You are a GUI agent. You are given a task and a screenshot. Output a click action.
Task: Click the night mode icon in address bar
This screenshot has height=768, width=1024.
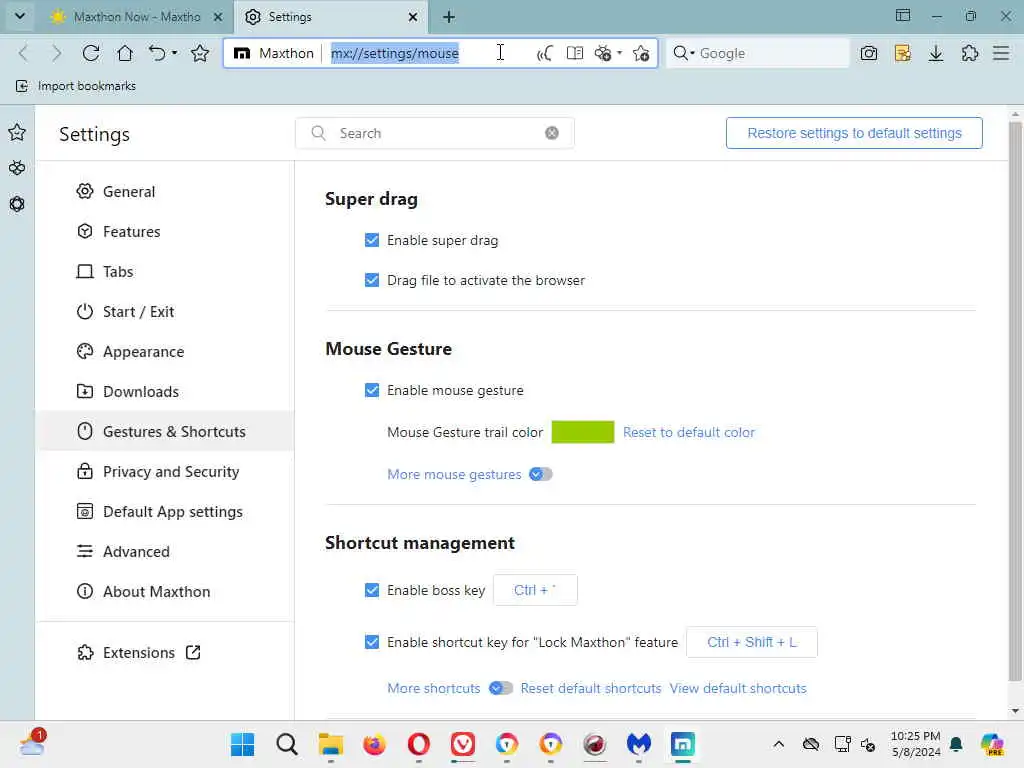pyautogui.click(x=603, y=53)
